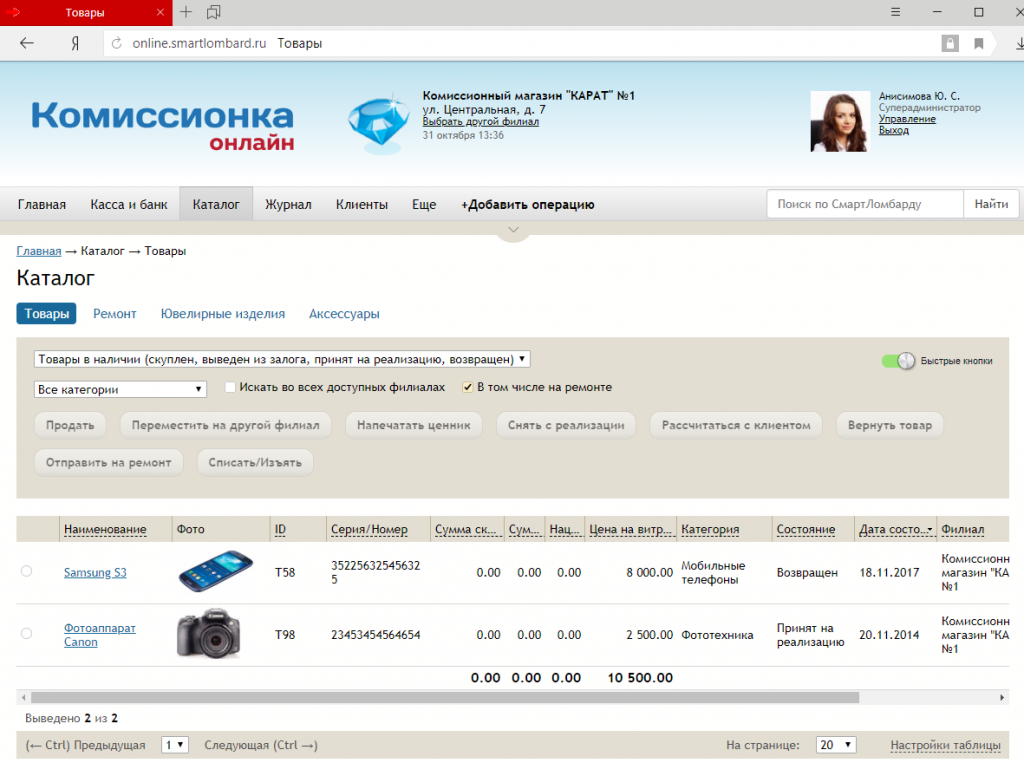Click the Выбрать другой филиал link
This screenshot has height=763, width=1024.
481,122
